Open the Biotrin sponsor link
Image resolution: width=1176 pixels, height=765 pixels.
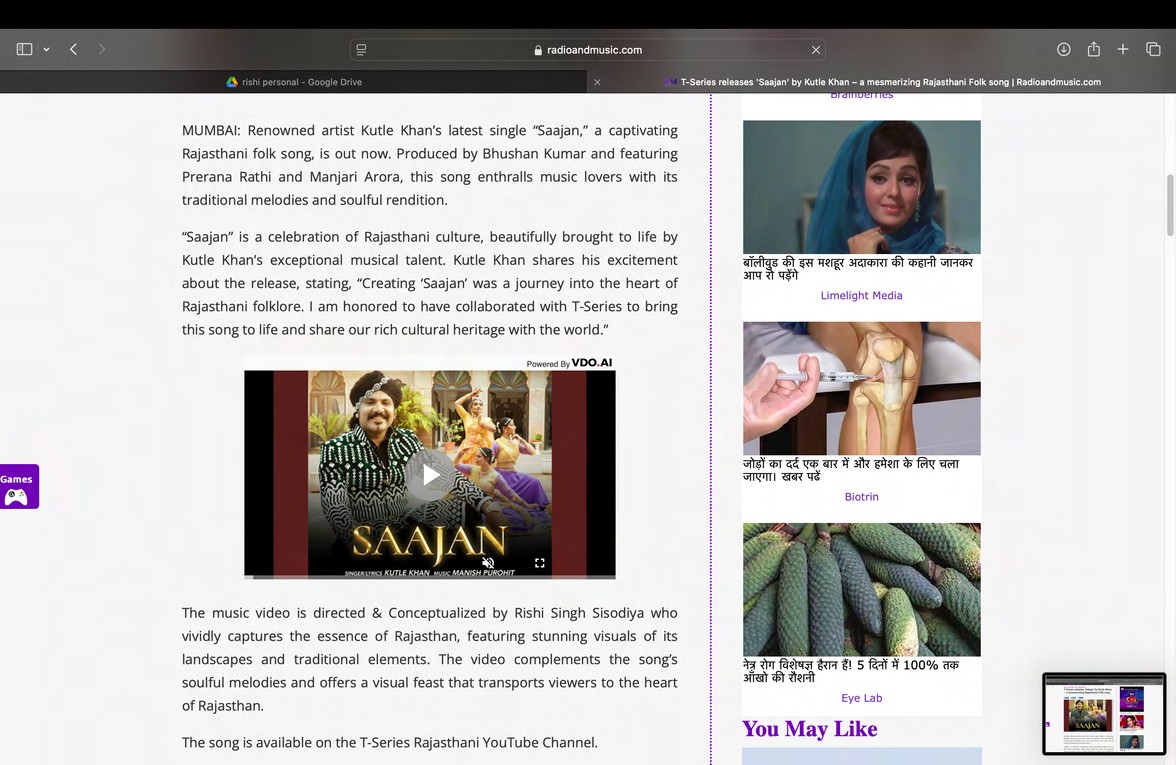click(x=861, y=496)
